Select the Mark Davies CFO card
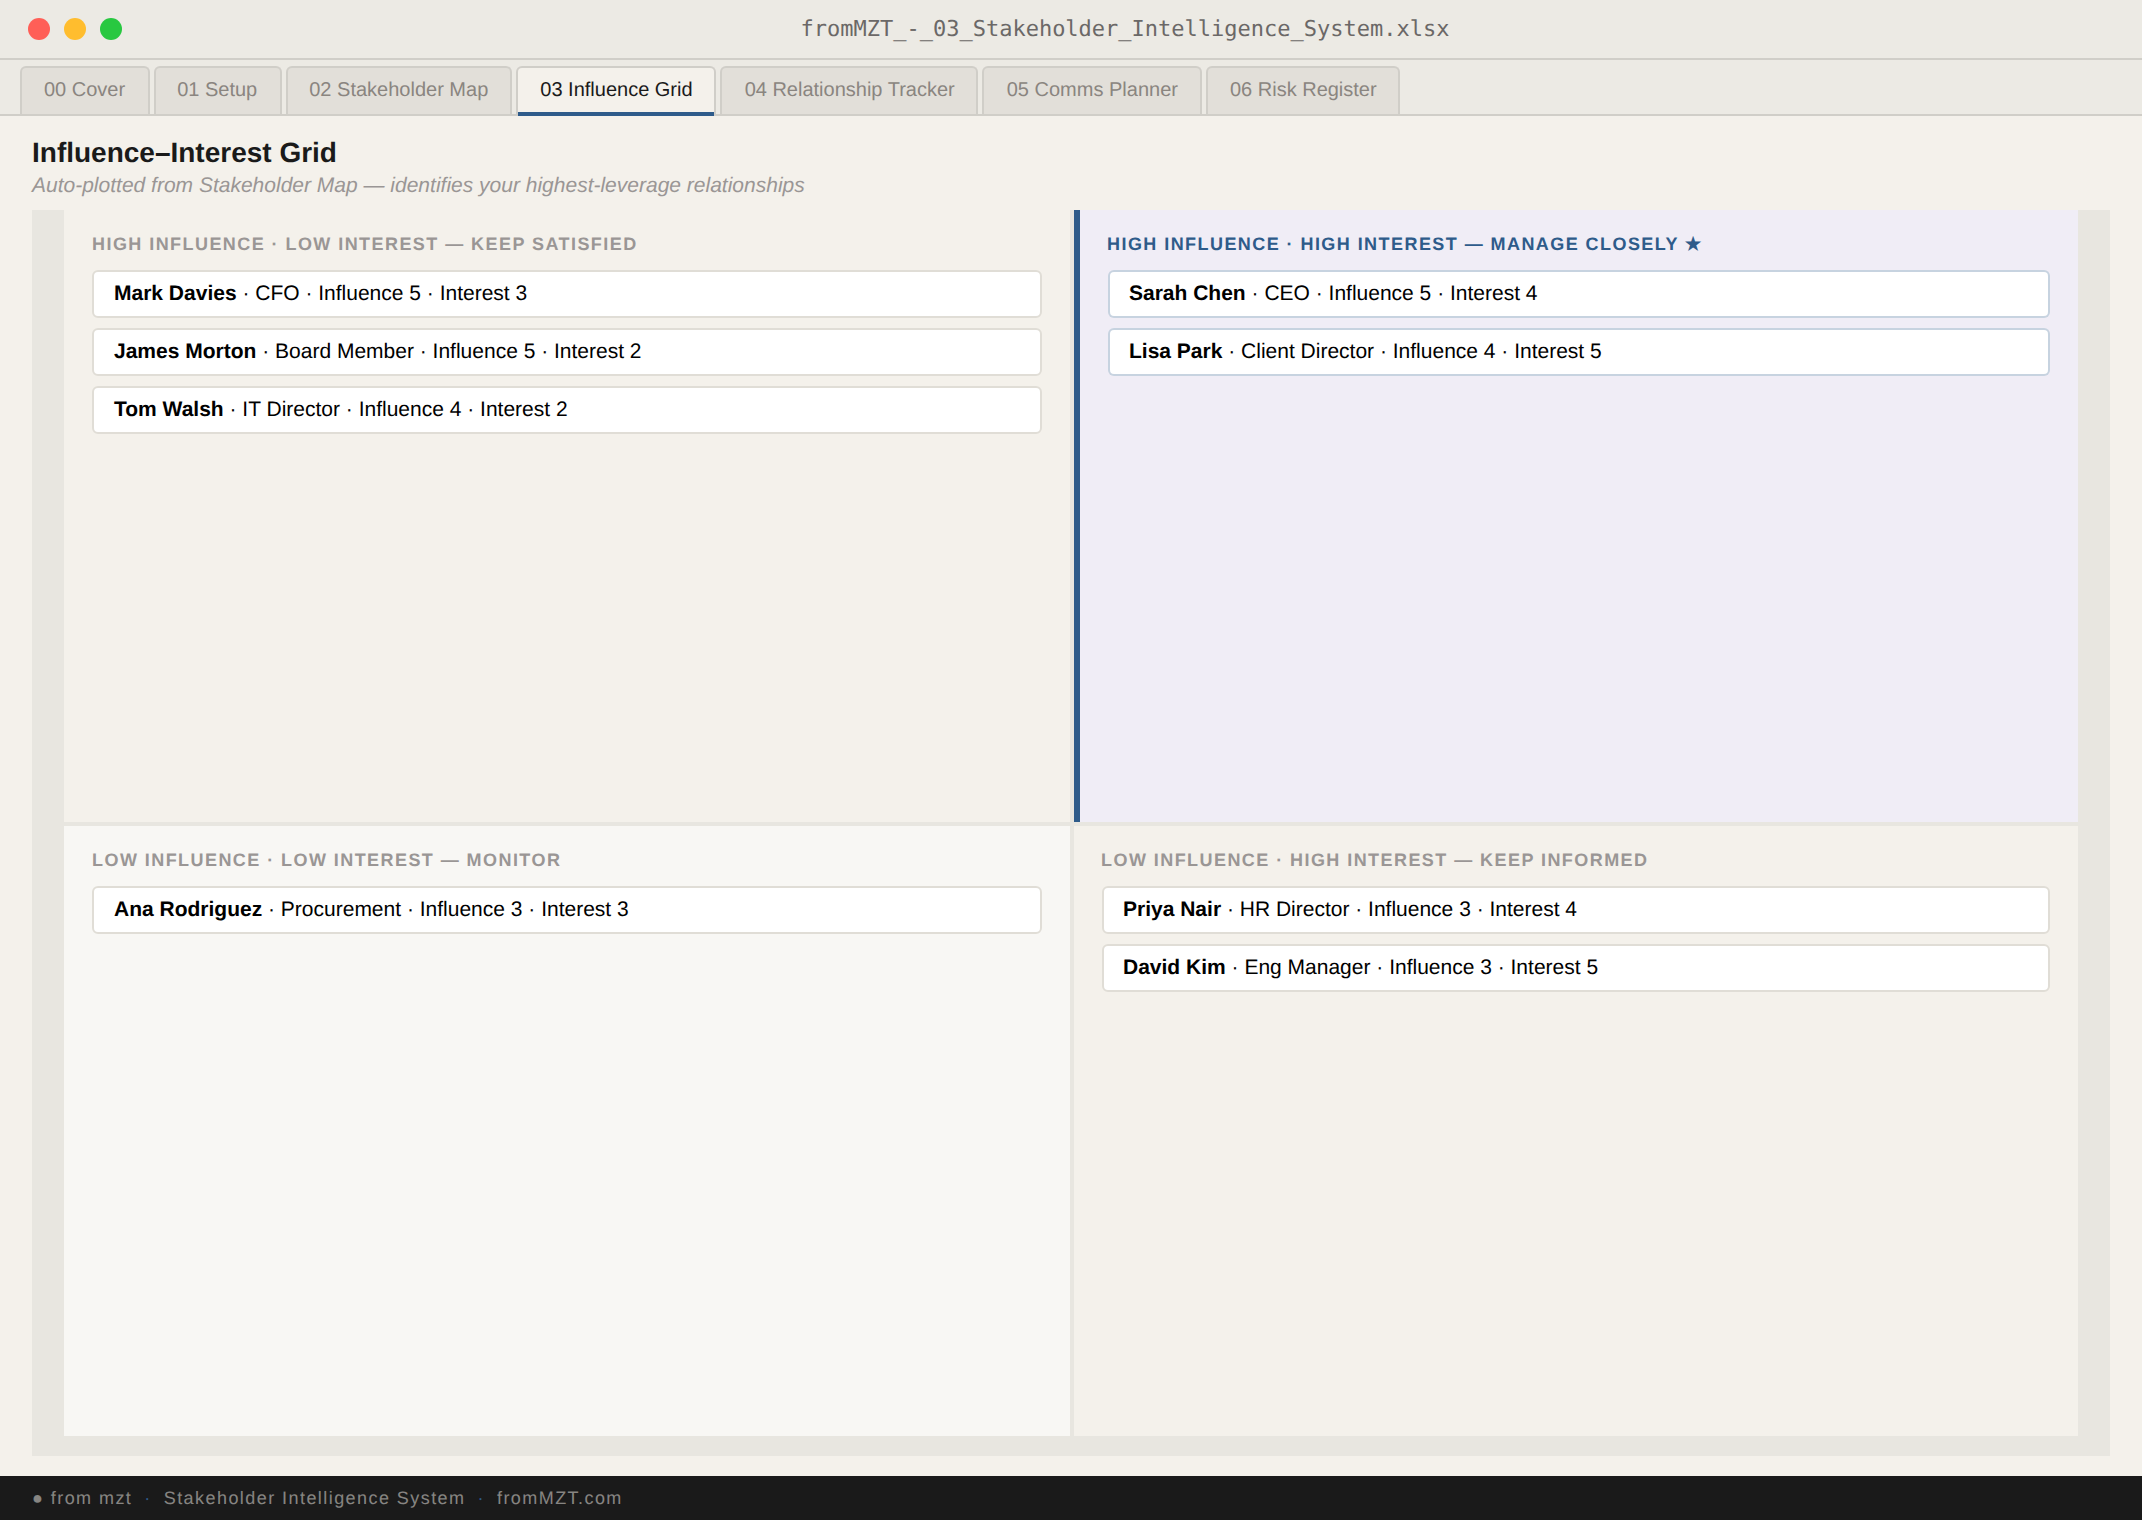2142x1520 pixels. click(x=567, y=294)
